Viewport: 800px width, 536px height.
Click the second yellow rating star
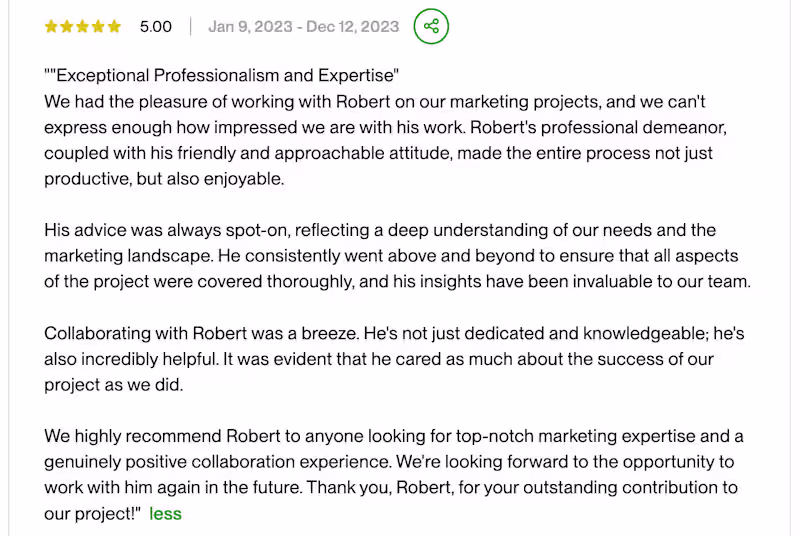coord(67,27)
